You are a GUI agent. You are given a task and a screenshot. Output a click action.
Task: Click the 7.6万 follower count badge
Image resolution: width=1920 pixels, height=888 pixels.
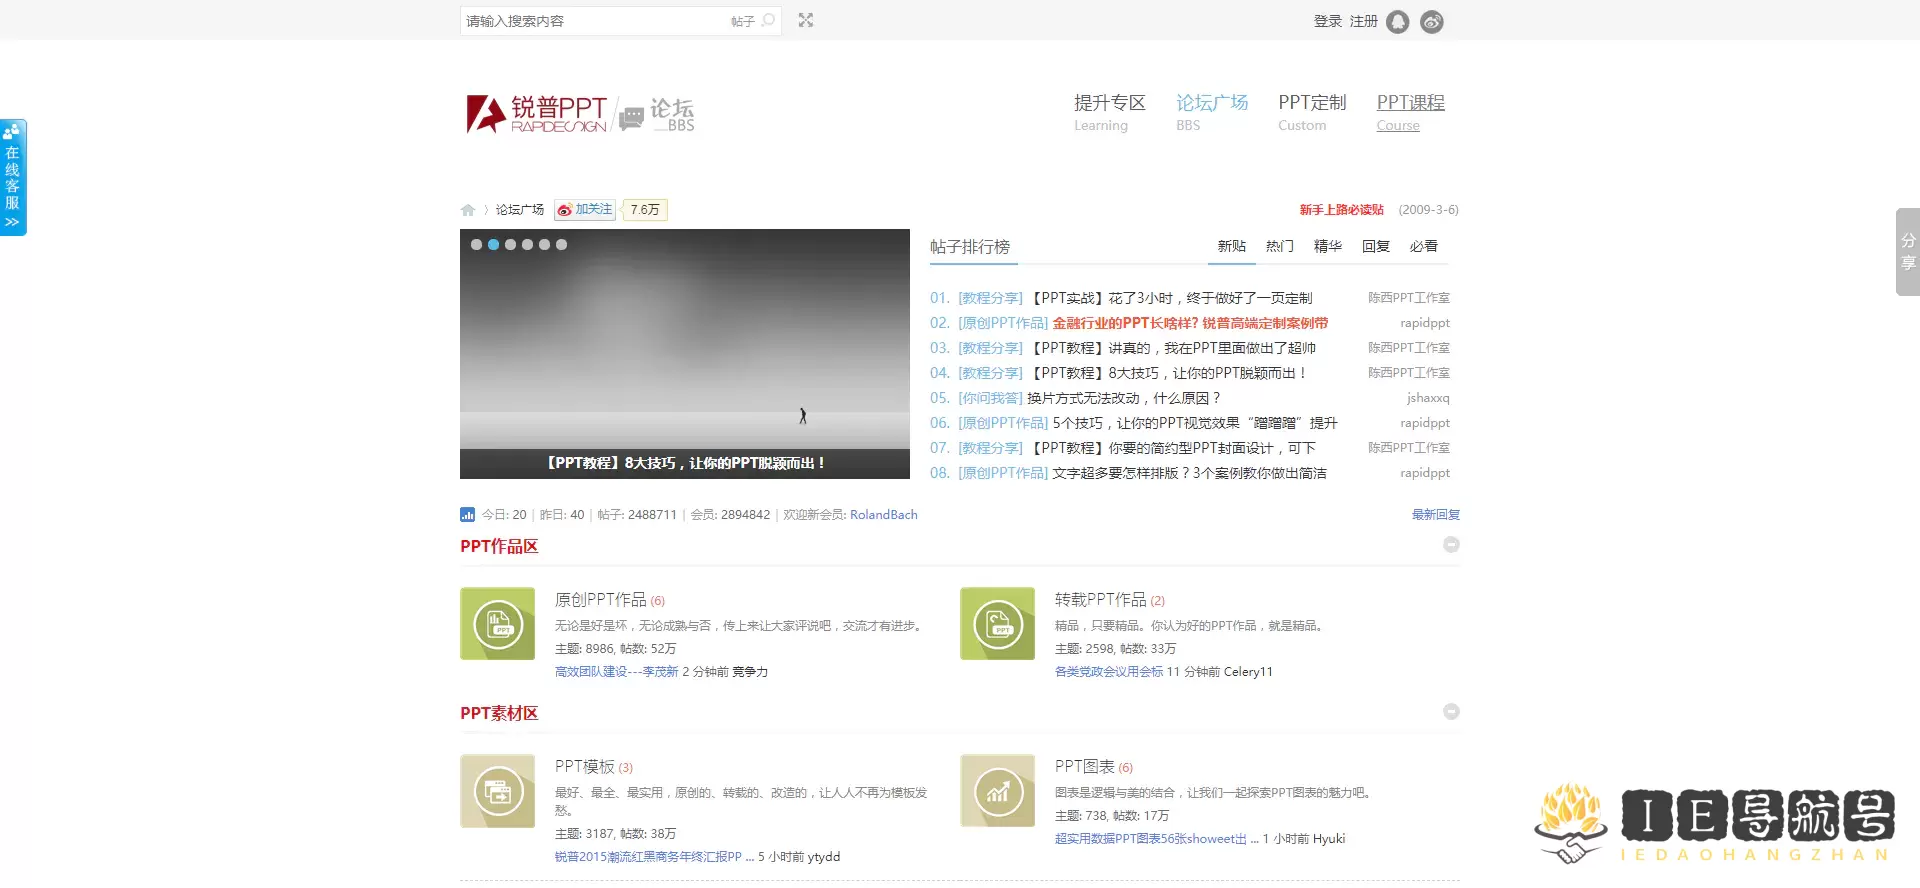click(645, 210)
